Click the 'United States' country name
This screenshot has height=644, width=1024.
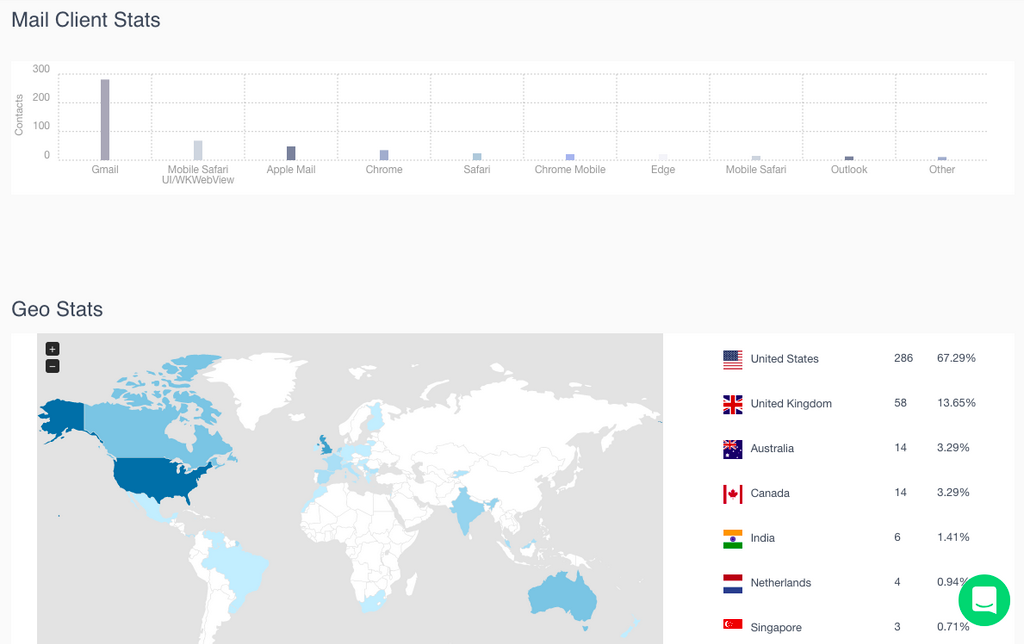coord(784,359)
